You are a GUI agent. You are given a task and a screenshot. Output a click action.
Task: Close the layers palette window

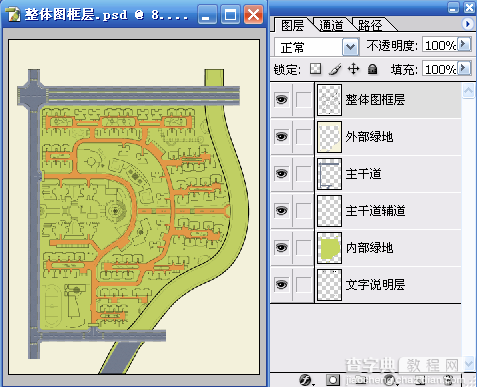pos(469,7)
